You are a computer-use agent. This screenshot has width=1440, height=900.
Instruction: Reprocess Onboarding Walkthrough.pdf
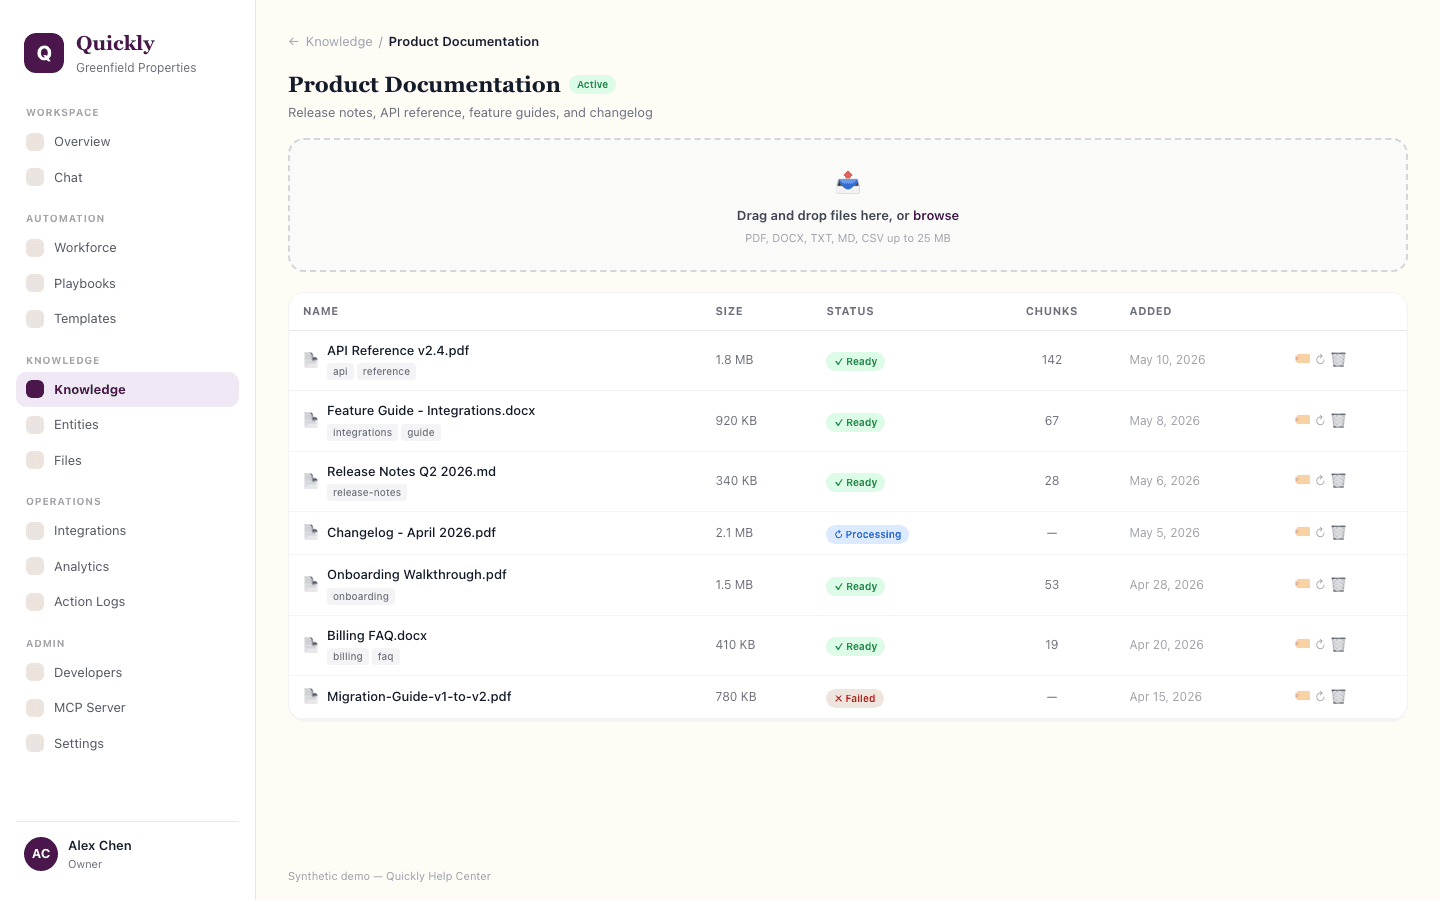click(1320, 584)
